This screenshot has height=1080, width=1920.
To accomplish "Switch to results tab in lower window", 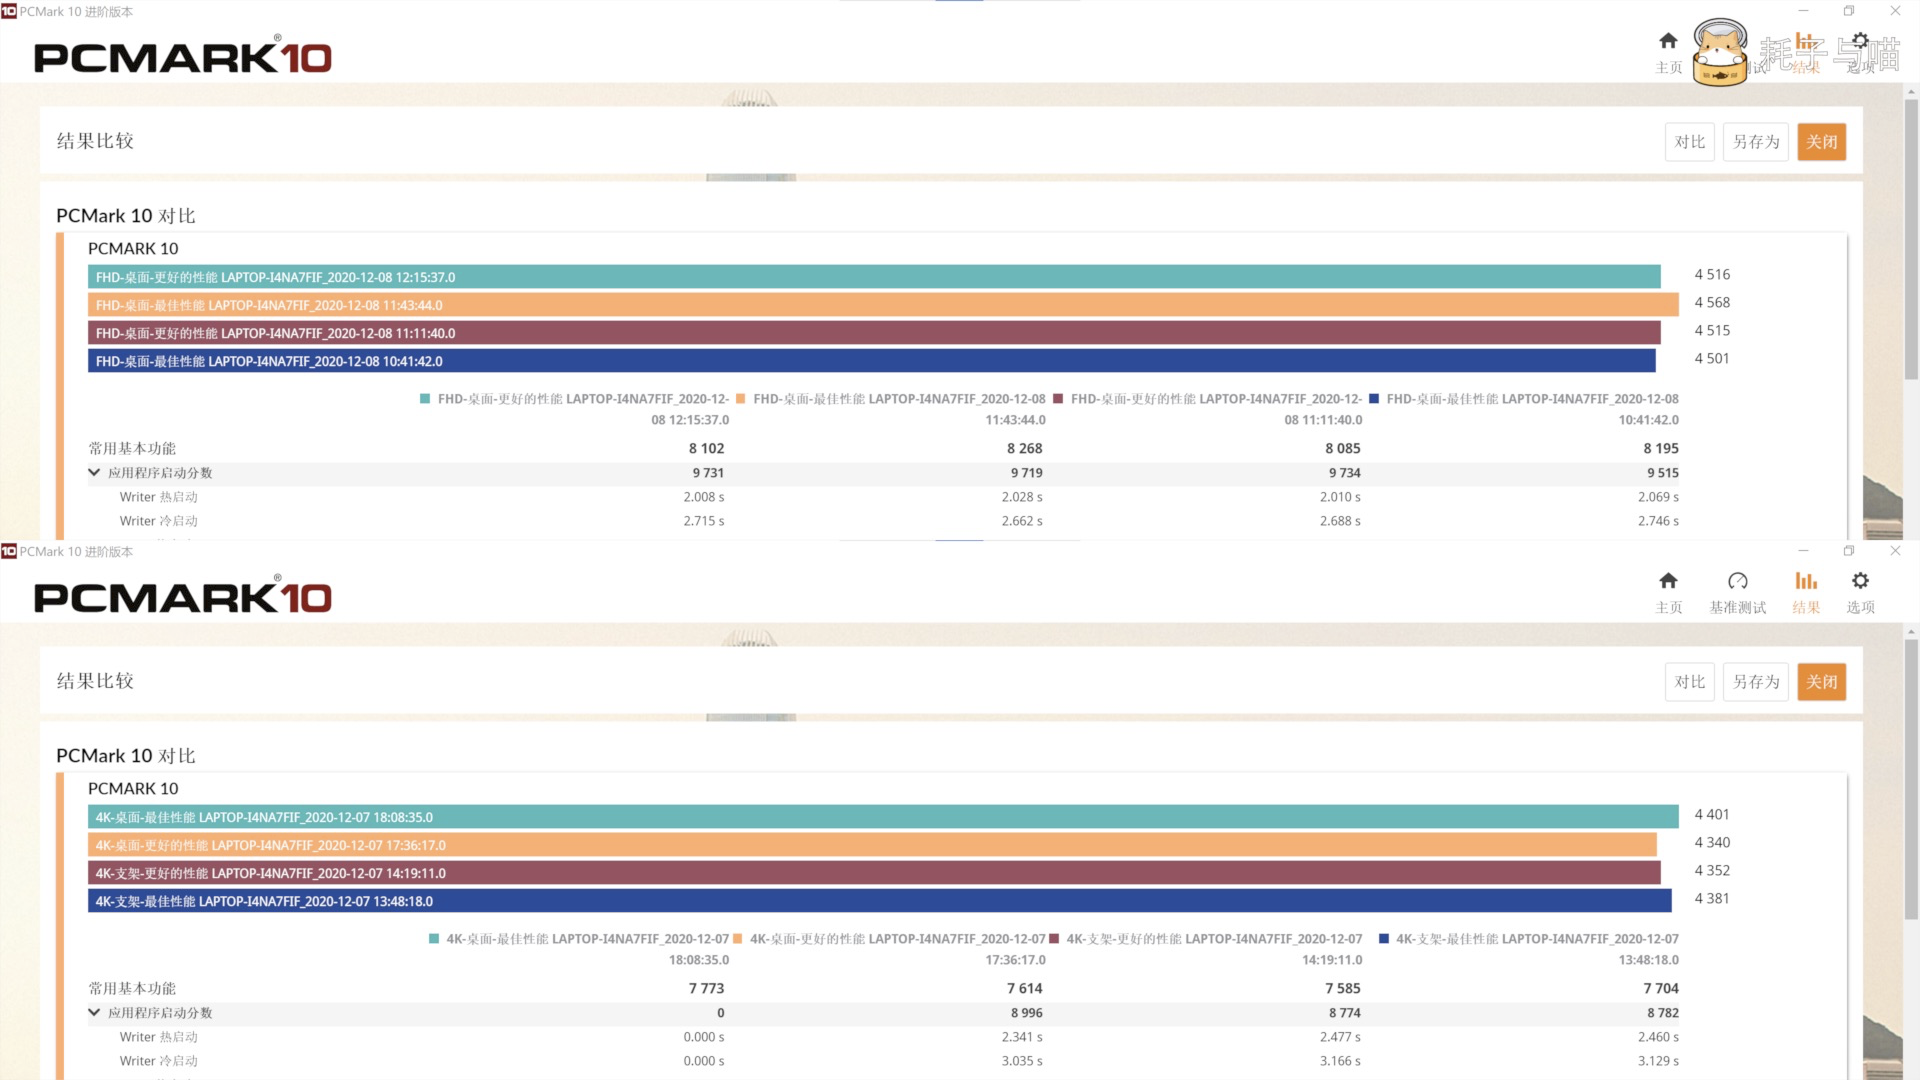I will point(1806,591).
